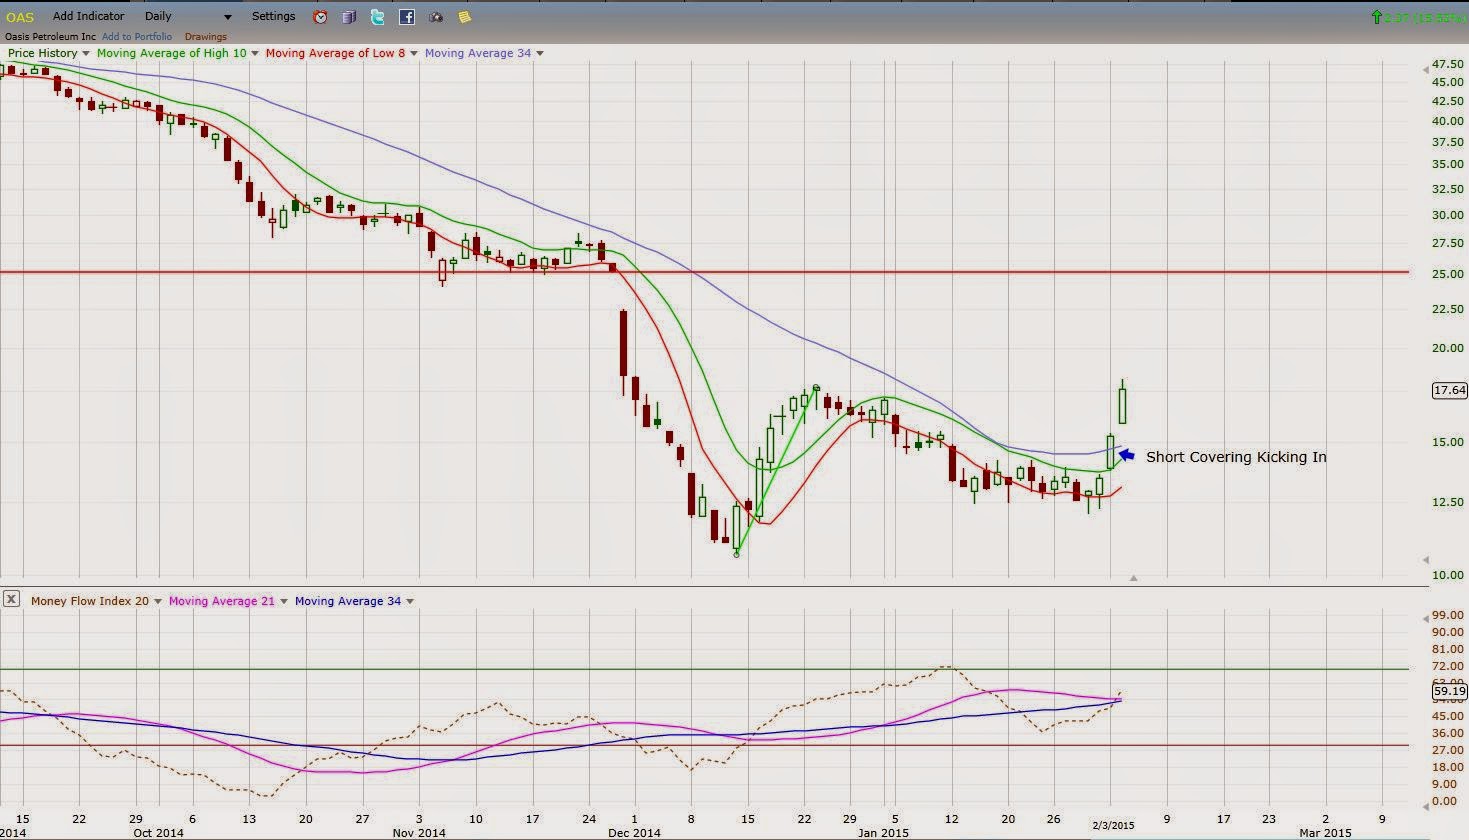This screenshot has width=1469, height=840.
Task: Open the alarm clock alert icon
Action: 320,17
